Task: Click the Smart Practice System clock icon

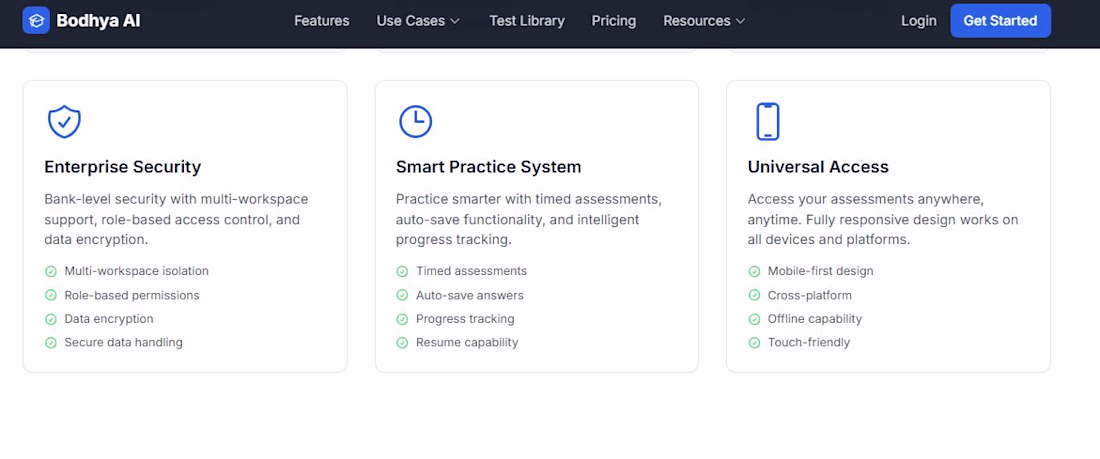Action: click(415, 121)
